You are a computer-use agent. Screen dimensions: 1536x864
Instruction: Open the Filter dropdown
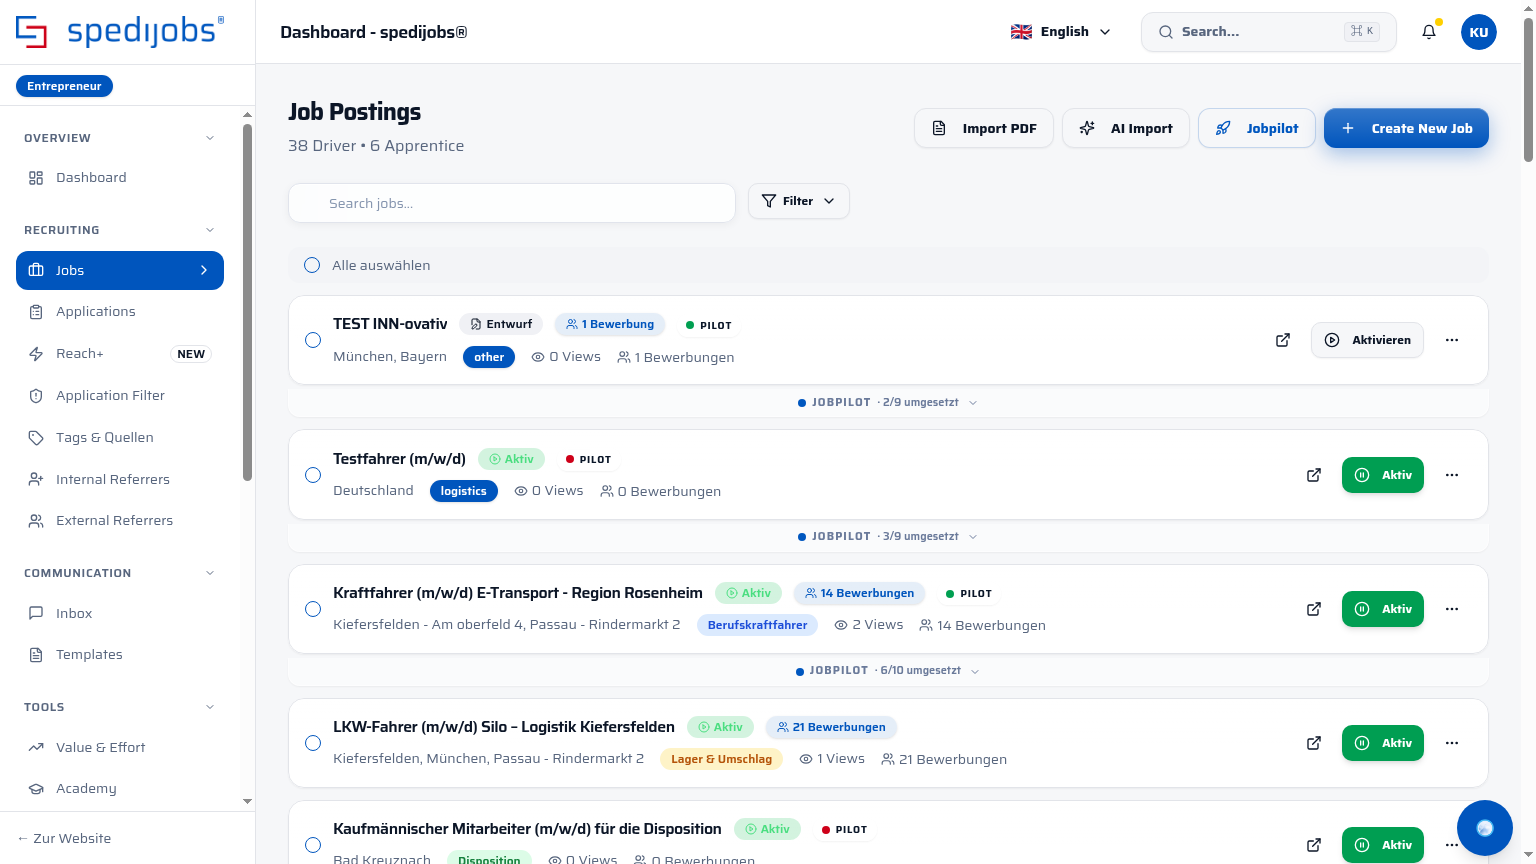[799, 201]
